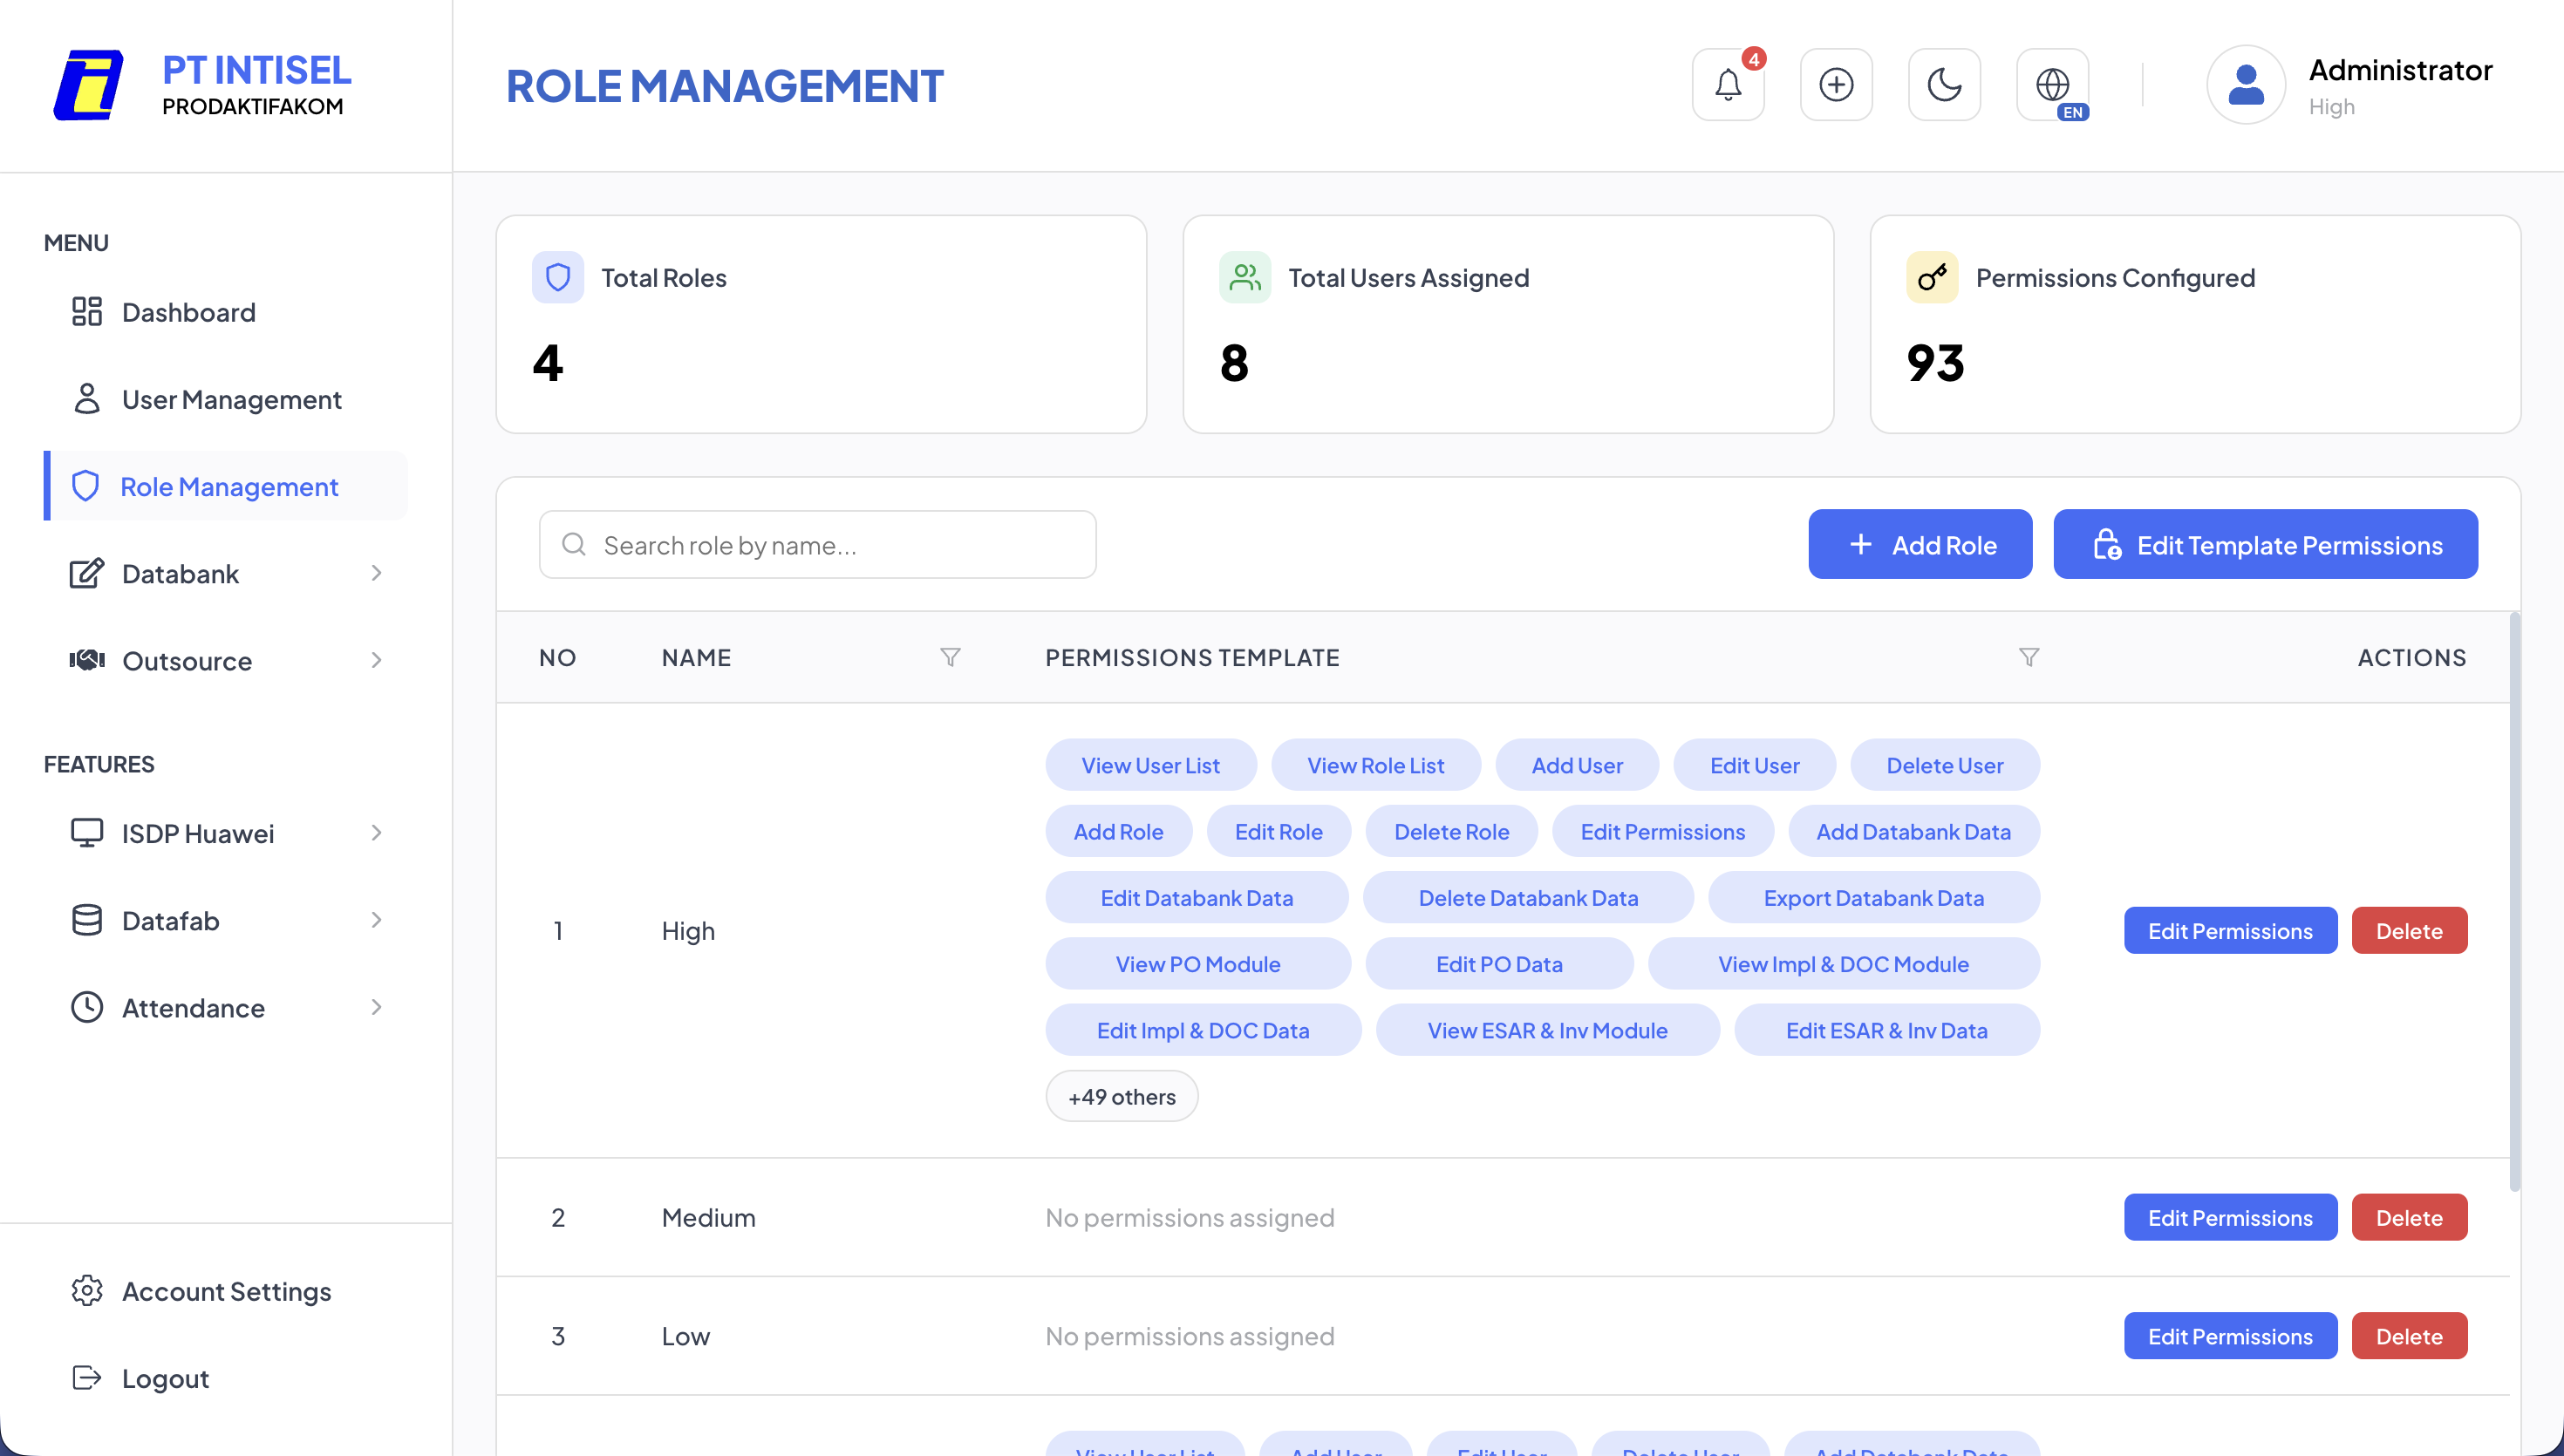Screen dimensions: 2564x1456
Task: Click the Datafab database icon
Action: pyautogui.click(x=87, y=920)
